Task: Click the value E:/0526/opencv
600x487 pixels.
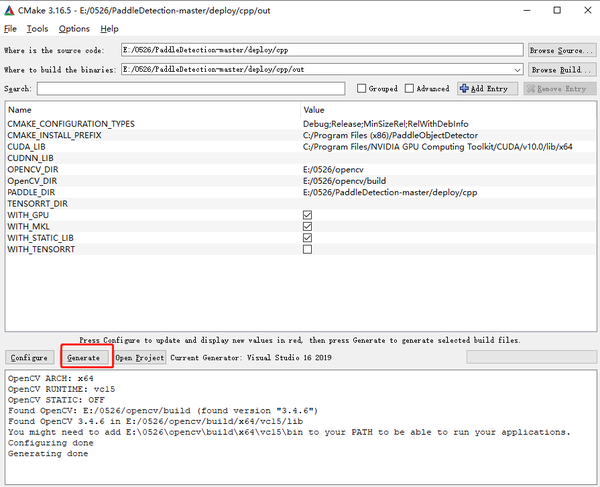Action: point(333,169)
